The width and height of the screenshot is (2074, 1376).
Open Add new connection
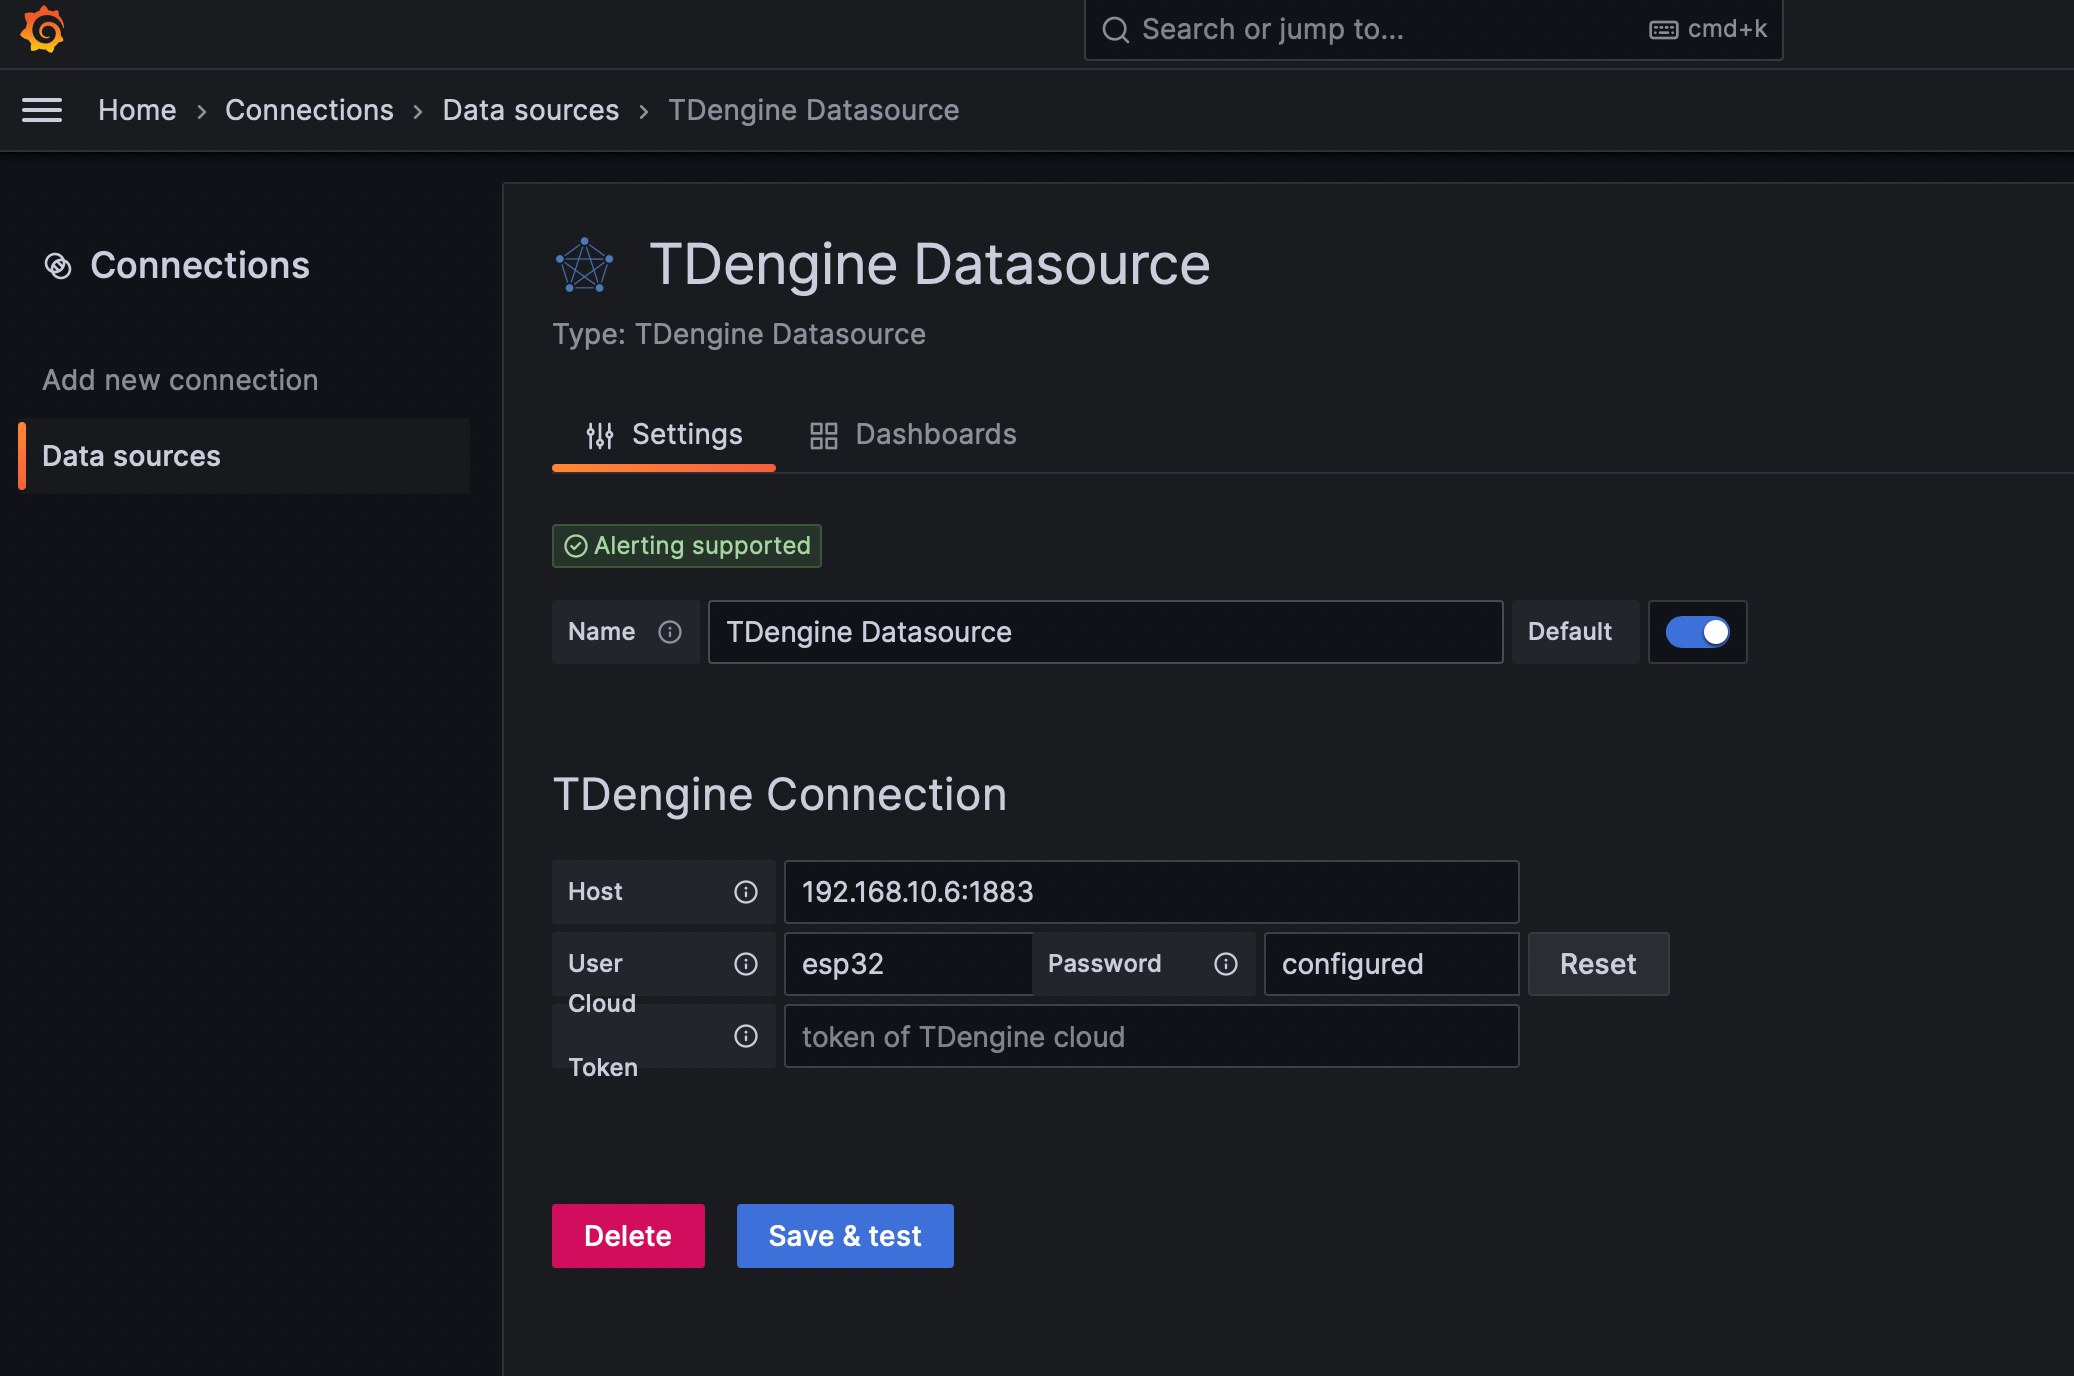(180, 380)
